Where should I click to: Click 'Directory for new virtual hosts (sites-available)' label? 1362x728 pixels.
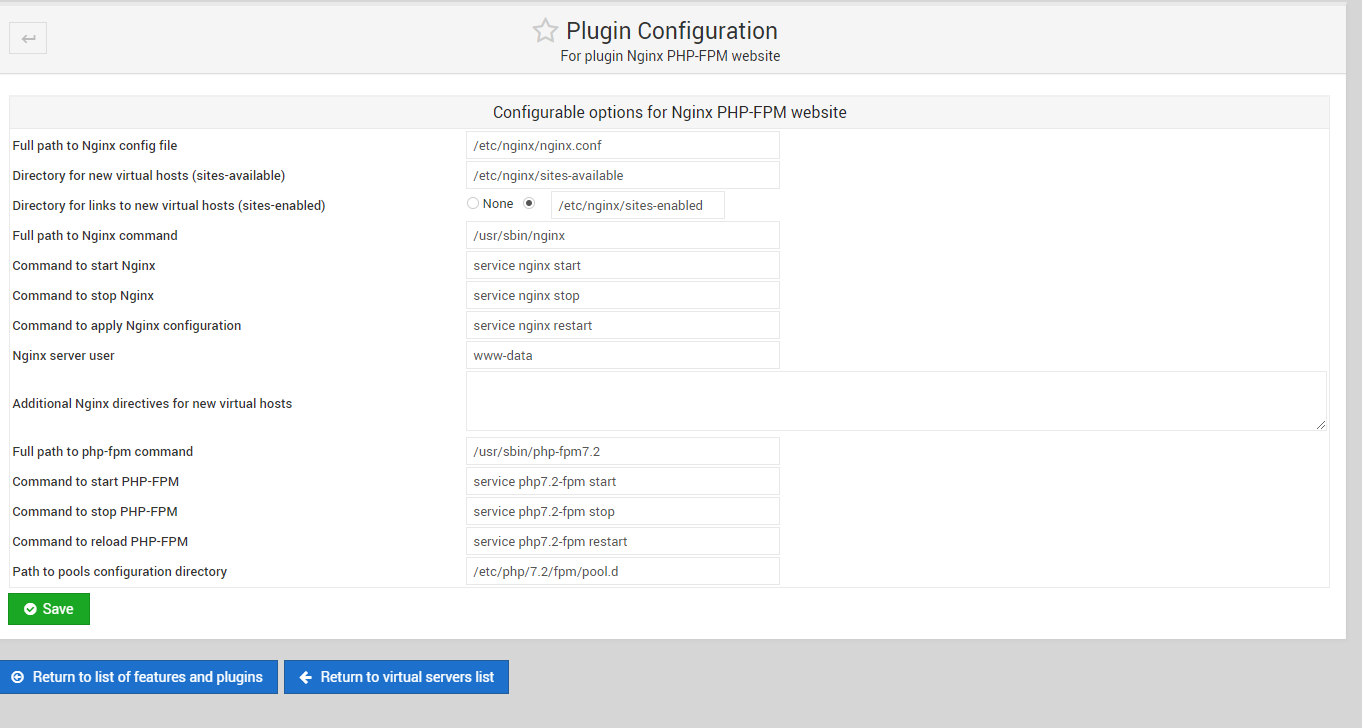point(149,176)
